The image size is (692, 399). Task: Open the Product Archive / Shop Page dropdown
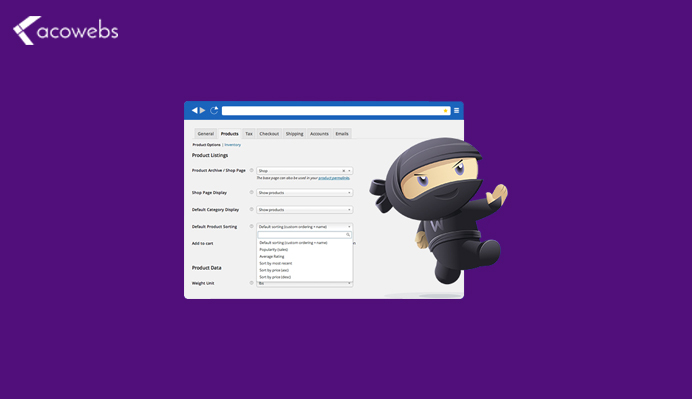(305, 171)
